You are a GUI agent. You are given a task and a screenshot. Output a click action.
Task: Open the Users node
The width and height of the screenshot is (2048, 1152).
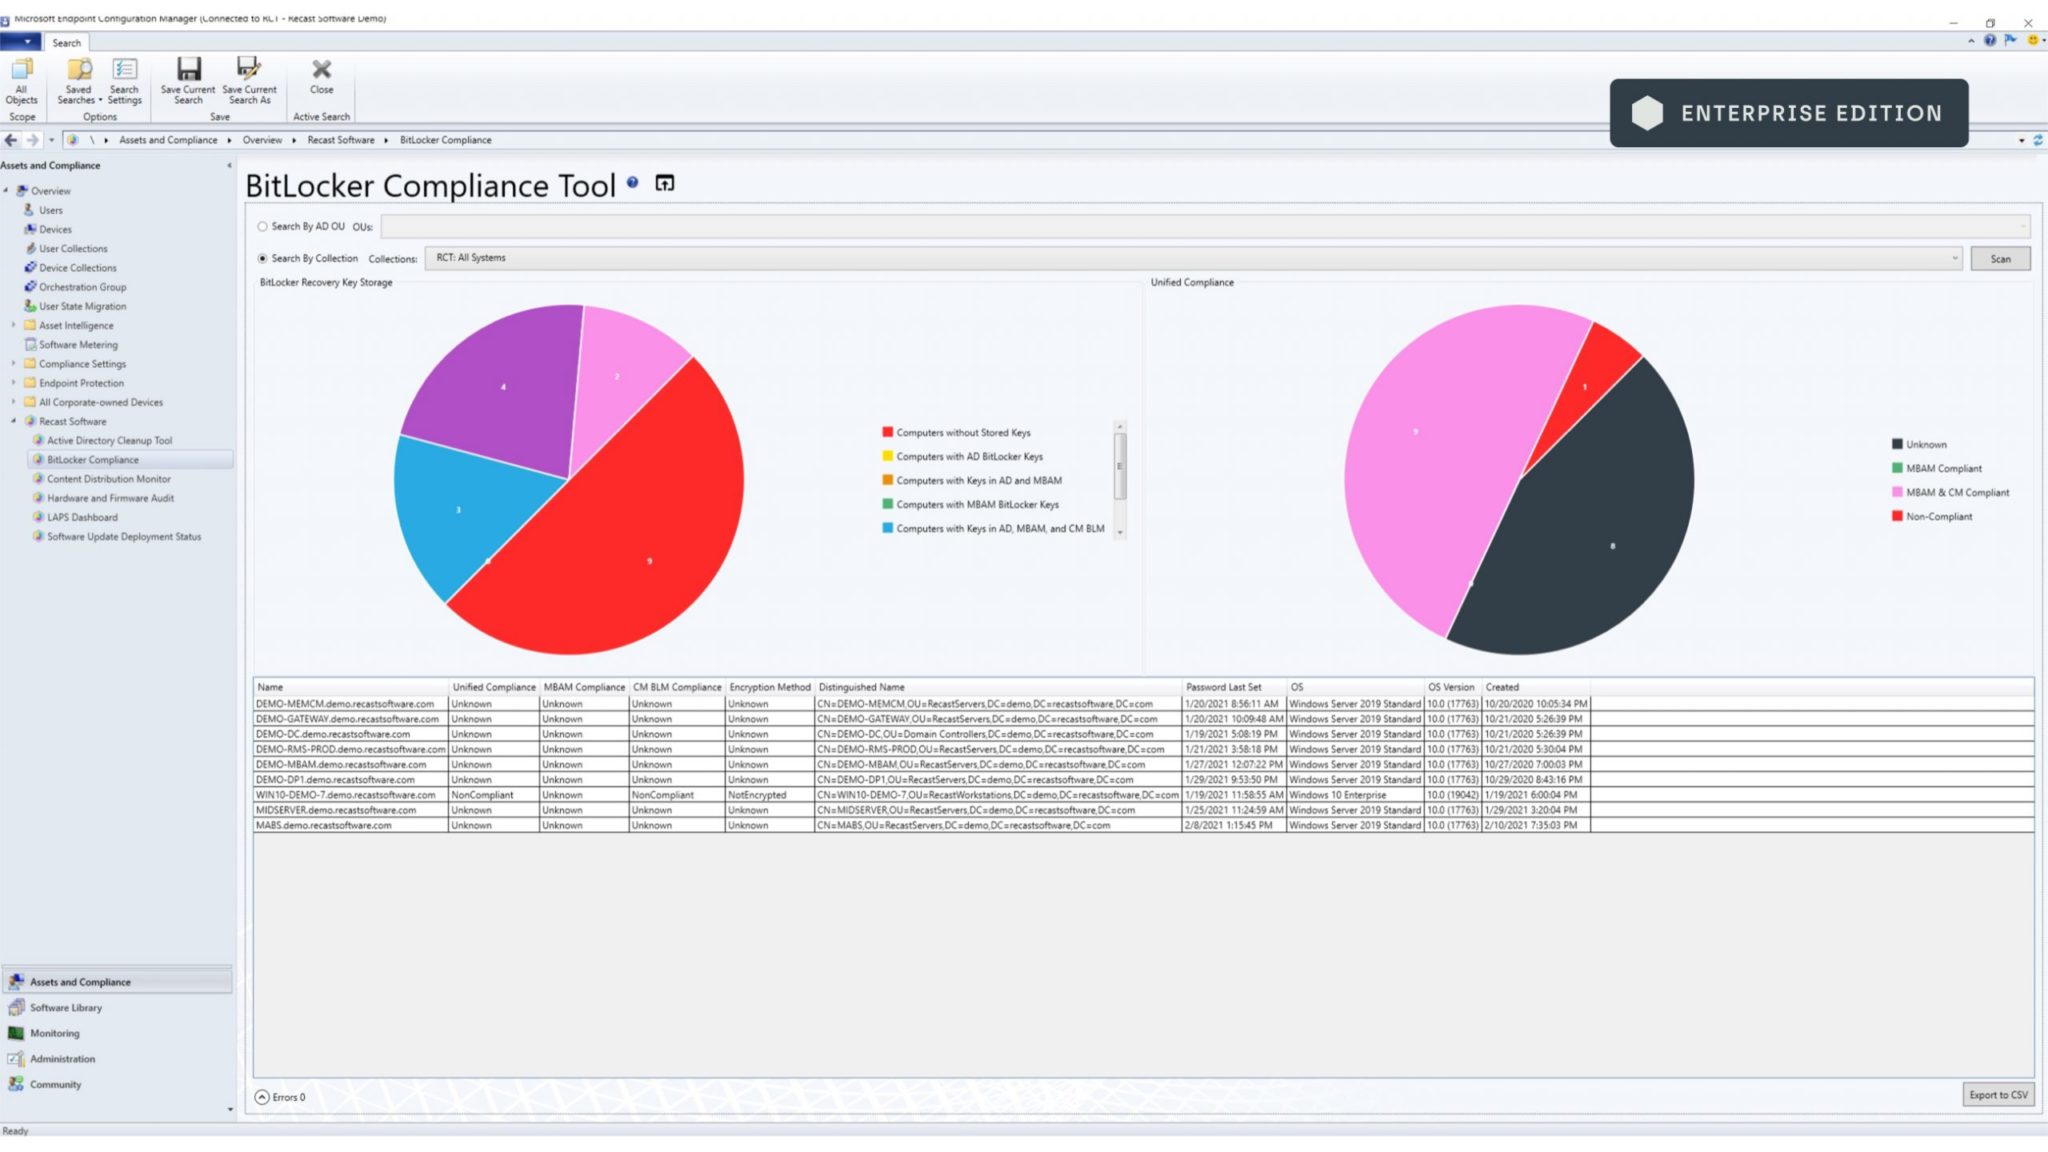click(x=50, y=210)
